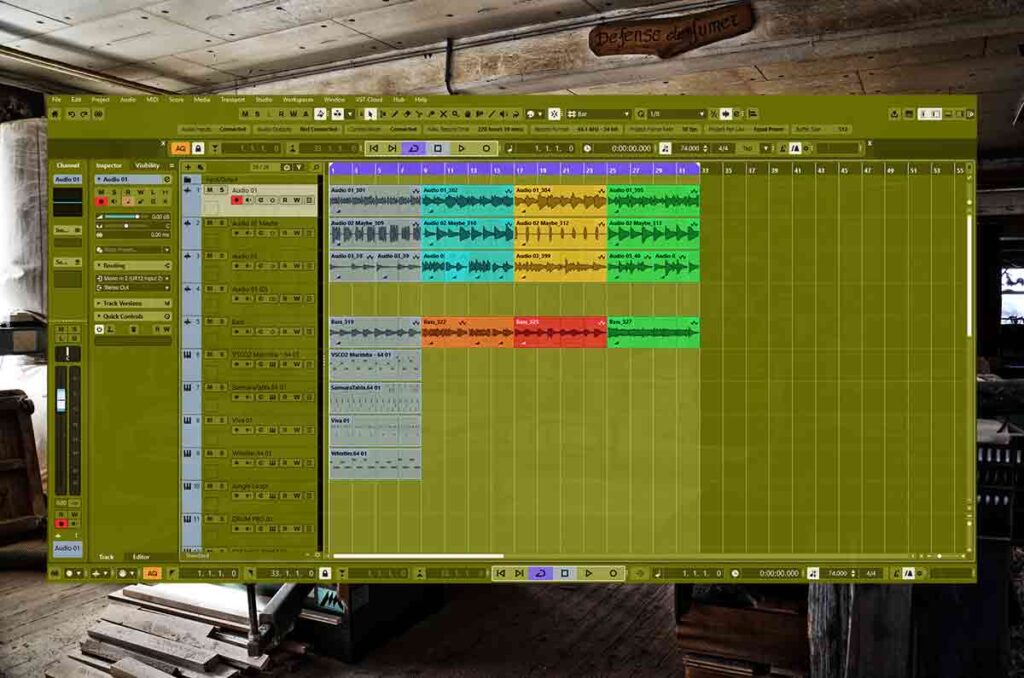Click the Cycle loop button in top transport
The image size is (1024, 678).
point(413,148)
